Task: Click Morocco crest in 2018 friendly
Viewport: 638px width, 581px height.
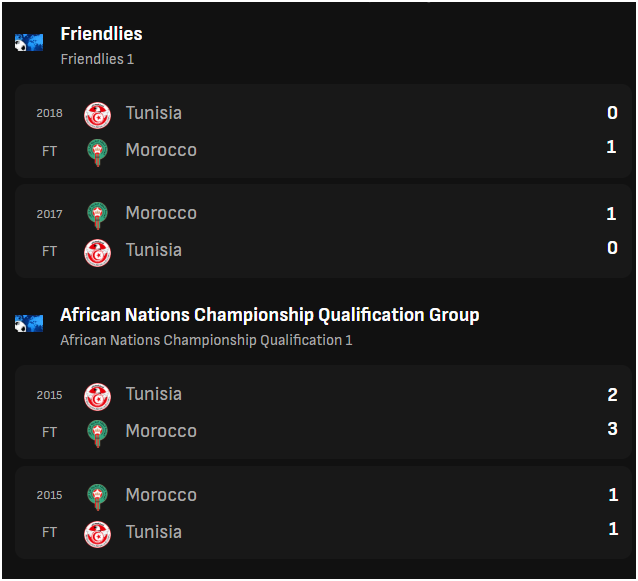Action: 97,153
